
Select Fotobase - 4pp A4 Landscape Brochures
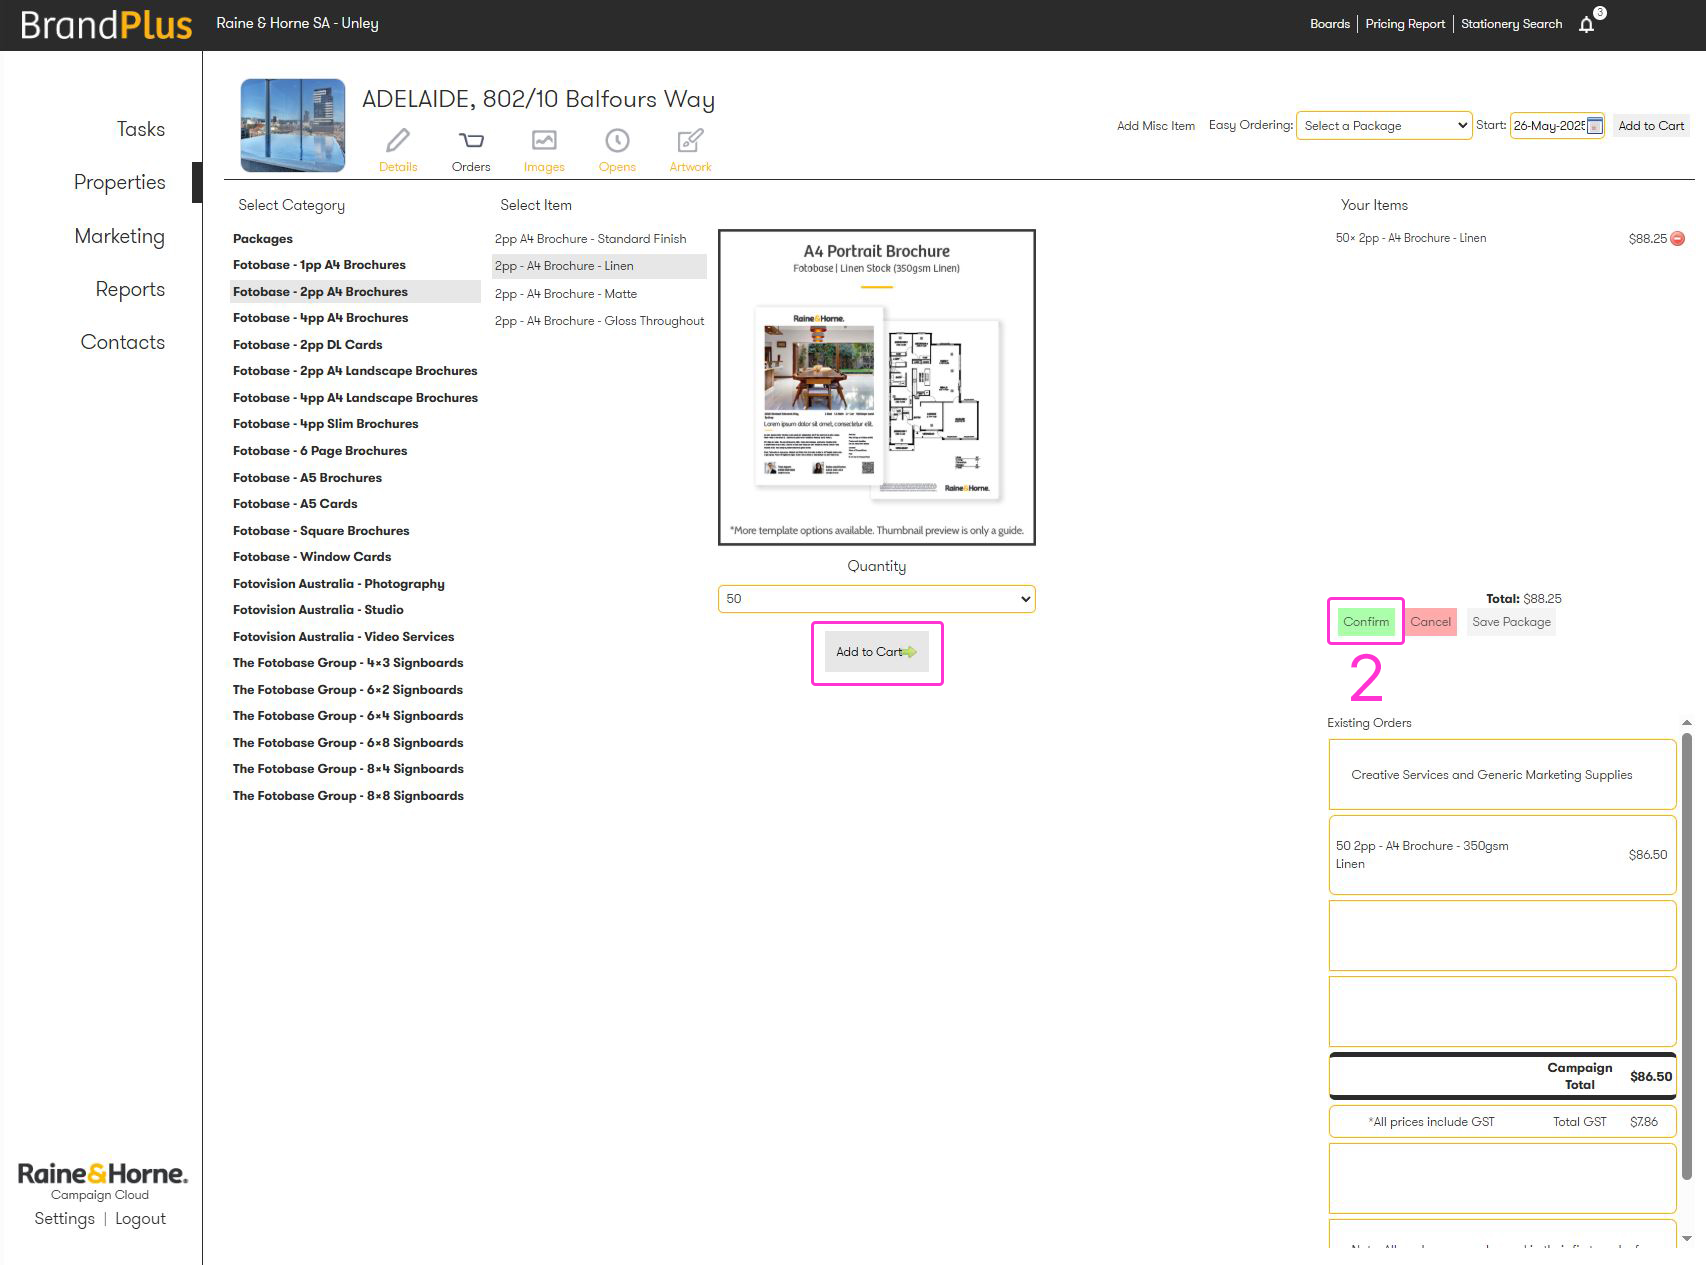tap(355, 398)
